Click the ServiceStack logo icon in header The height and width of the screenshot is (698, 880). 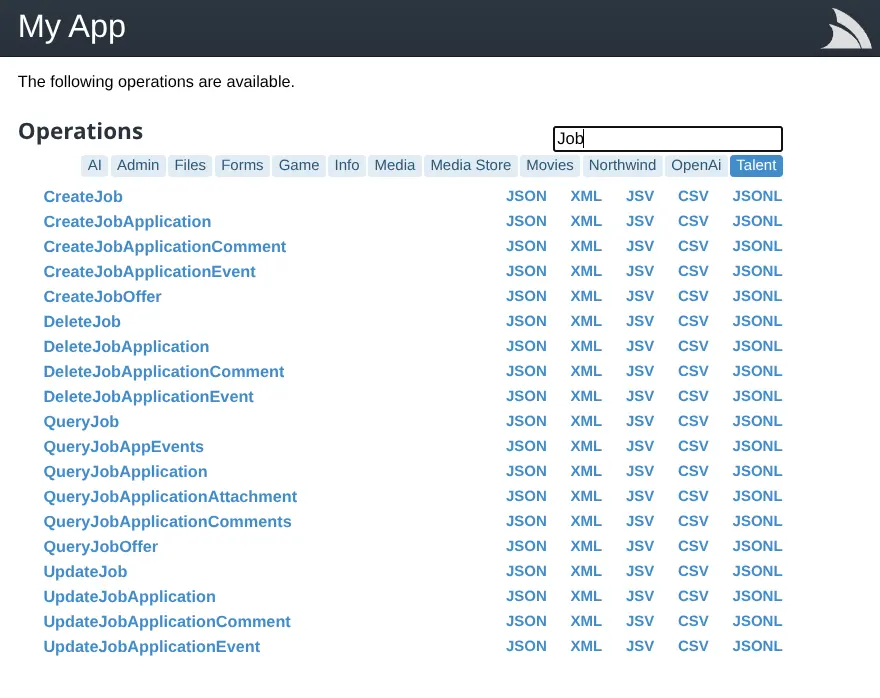(x=846, y=29)
